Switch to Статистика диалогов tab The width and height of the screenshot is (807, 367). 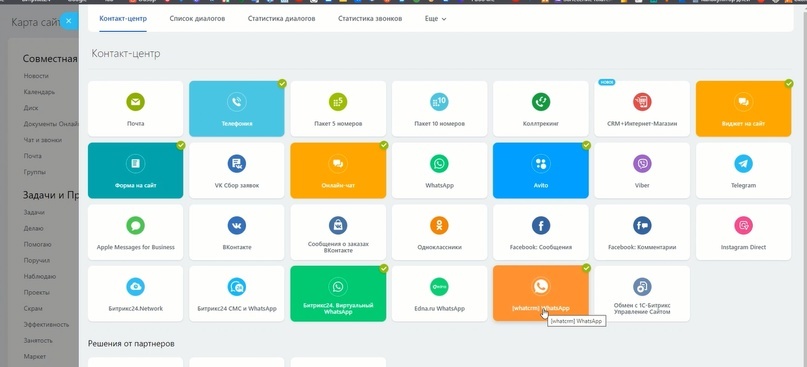[282, 19]
